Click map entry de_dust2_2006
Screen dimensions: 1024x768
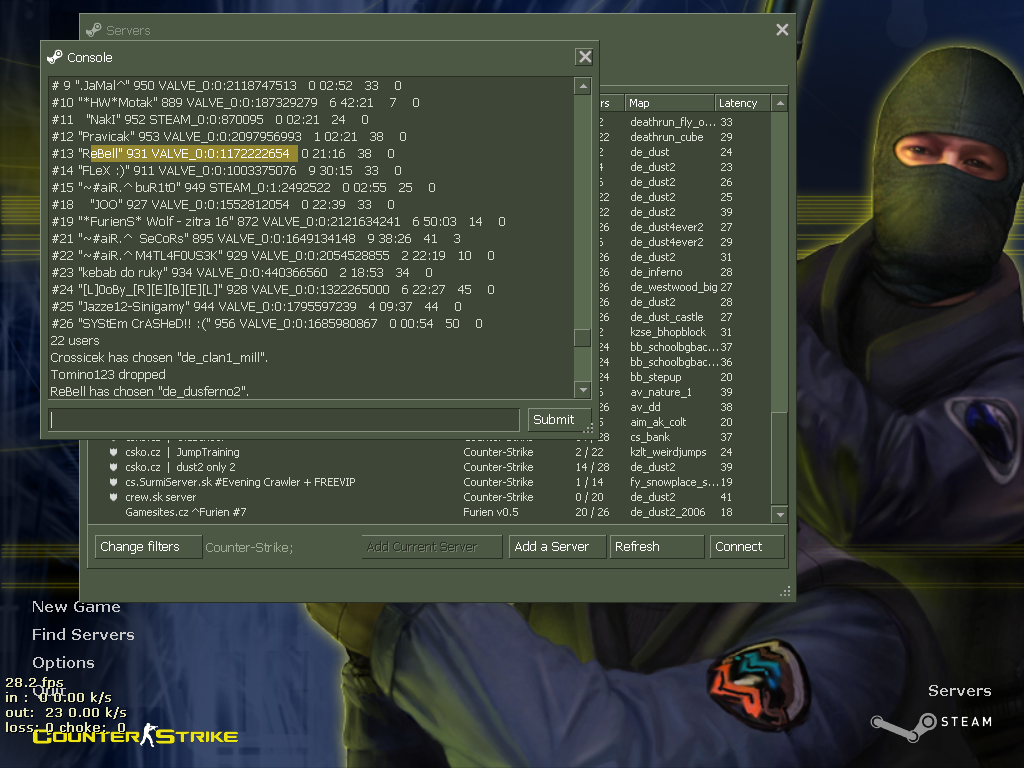[x=667, y=513]
